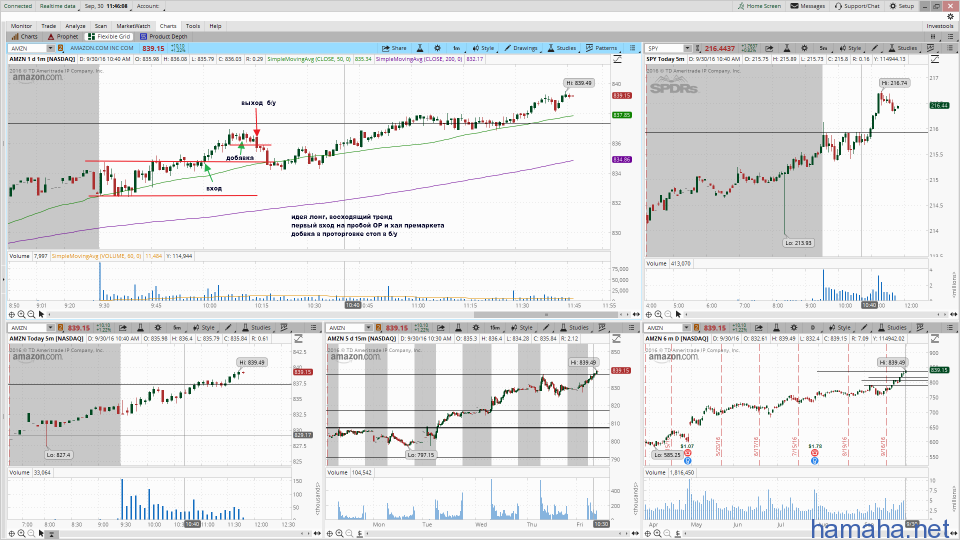The image size is (960, 540).
Task: Open patterns icon on SPY chart
Action: 931,48
